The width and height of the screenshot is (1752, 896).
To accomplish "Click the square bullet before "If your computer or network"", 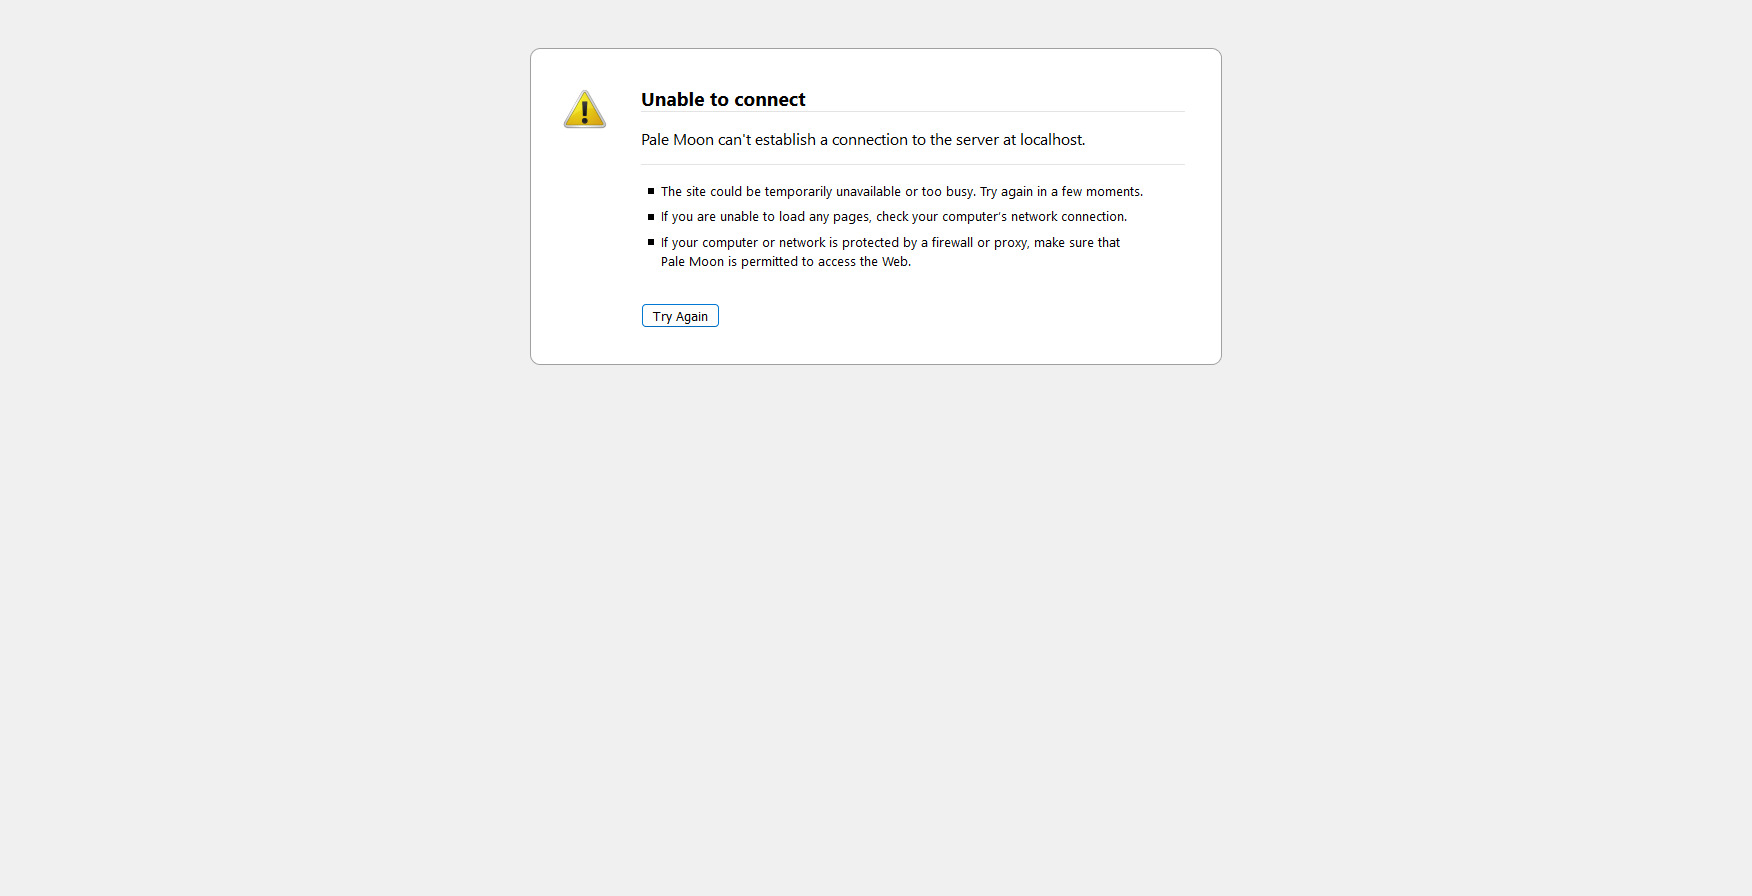I will pyautogui.click(x=651, y=242).
